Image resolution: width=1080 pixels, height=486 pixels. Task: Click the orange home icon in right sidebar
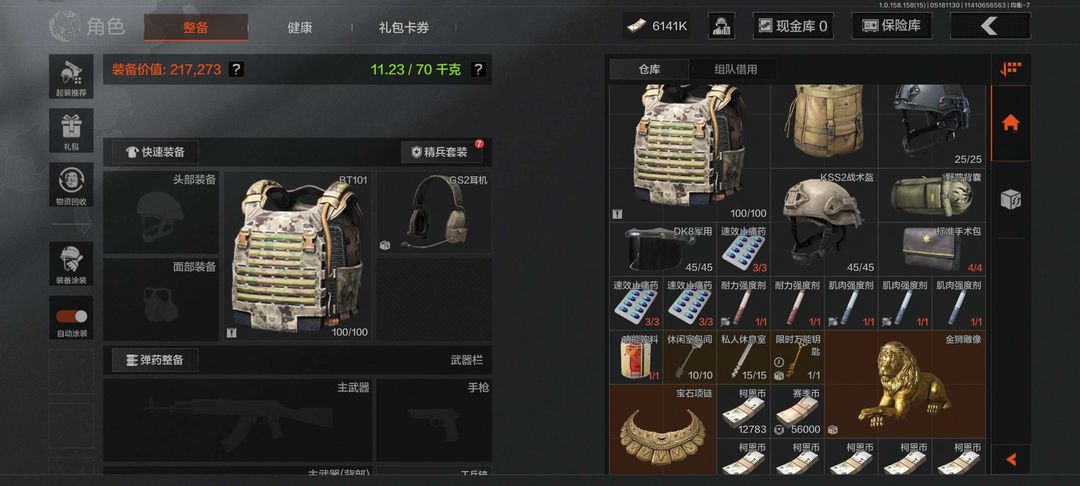pyautogui.click(x=1010, y=123)
